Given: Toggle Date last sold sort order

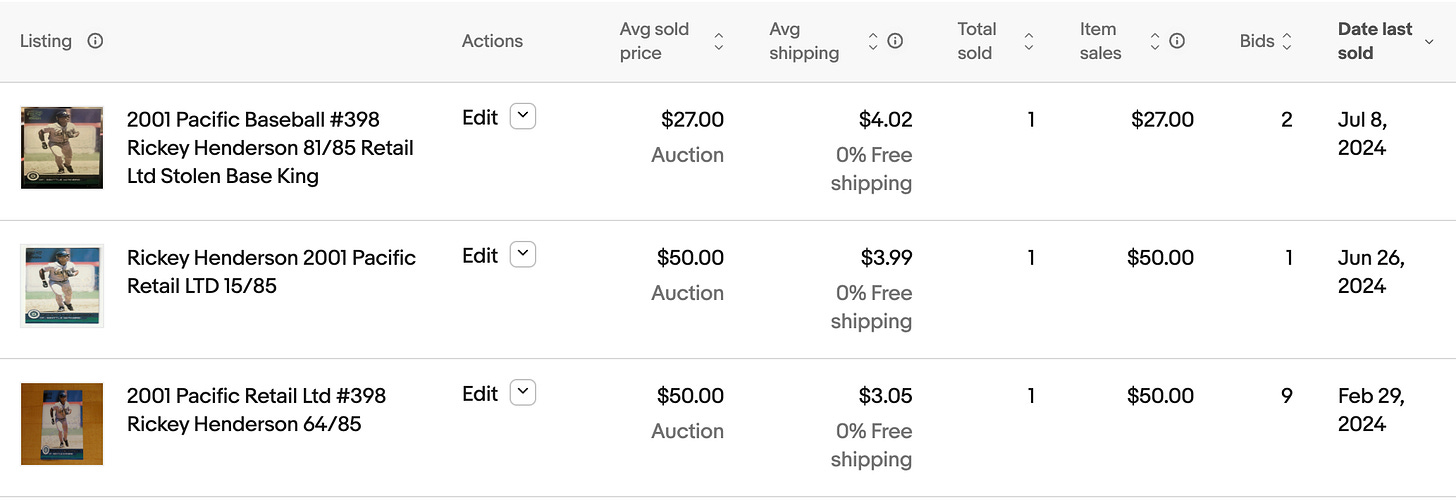Looking at the screenshot, I should 1429,41.
